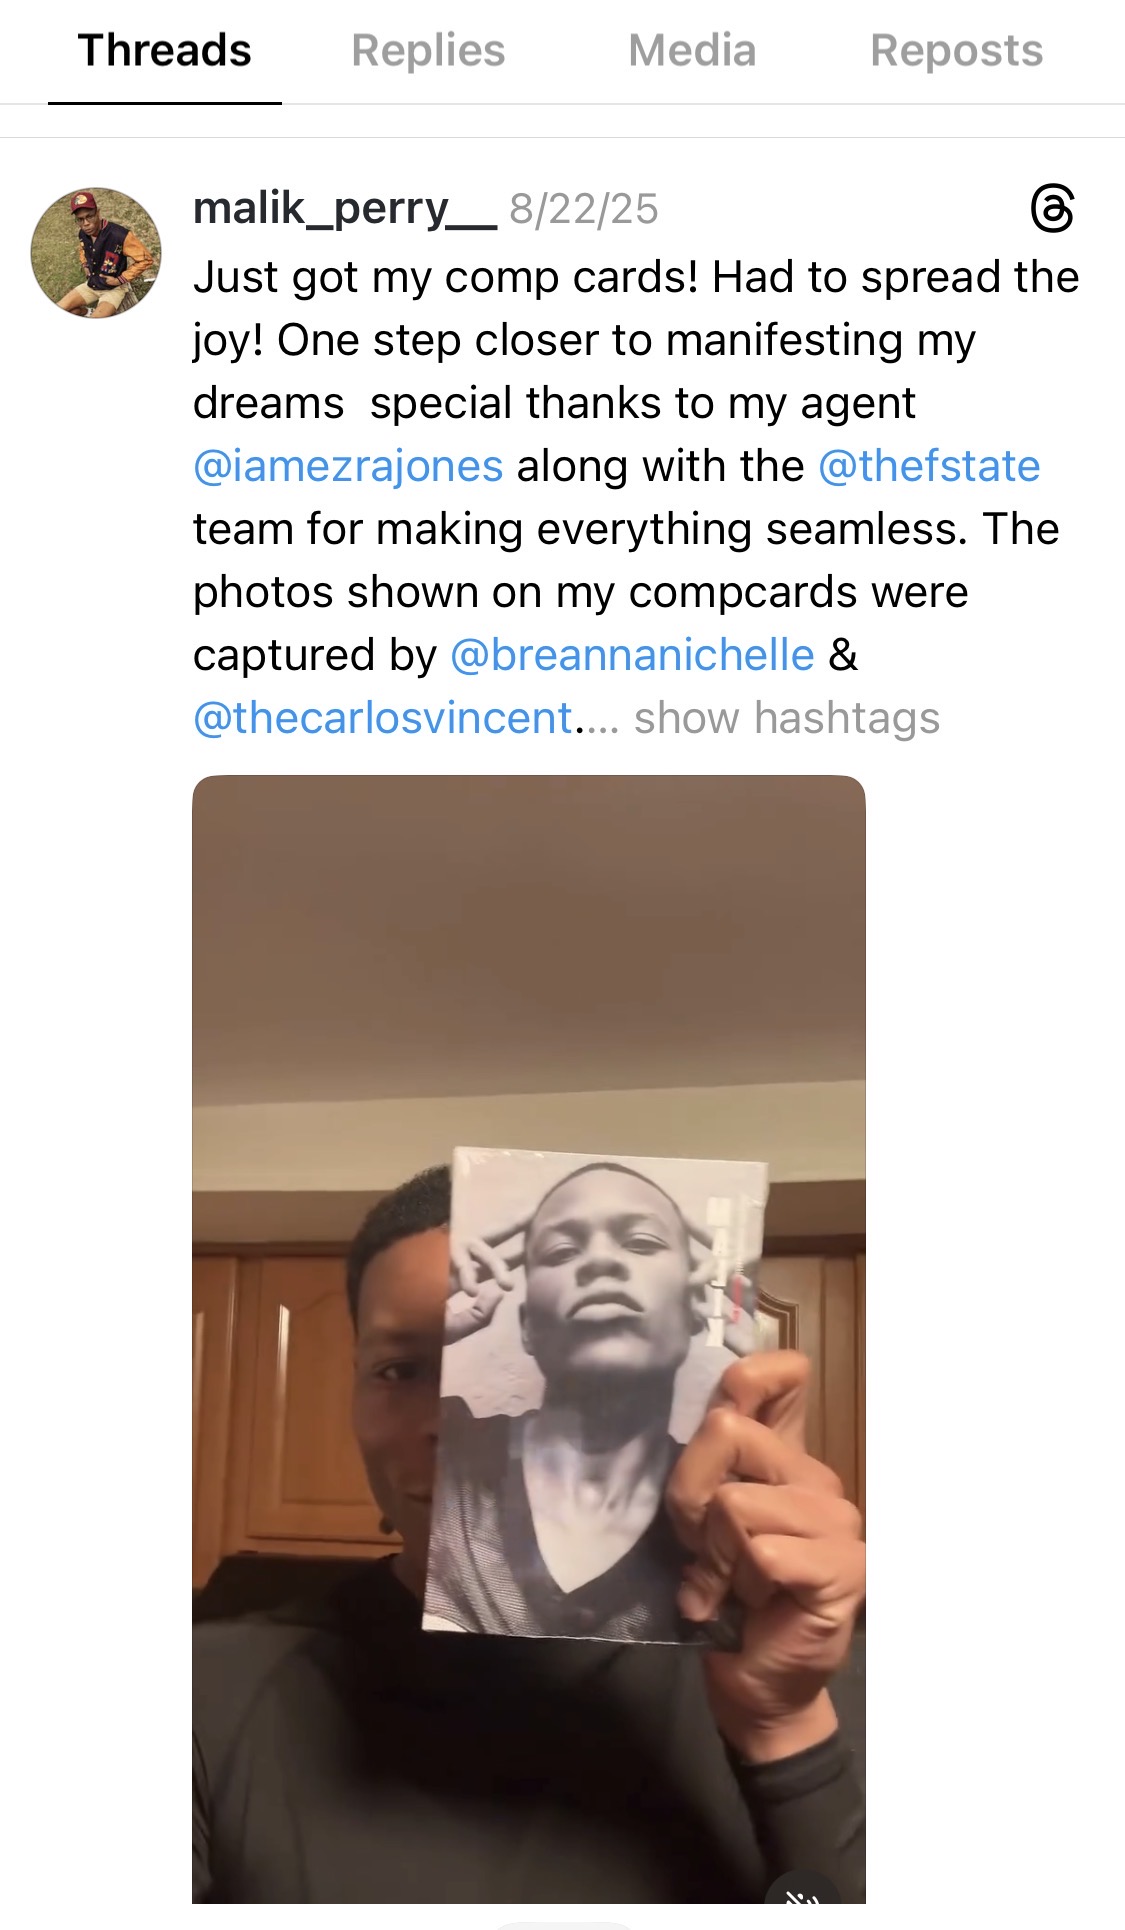
Task: Select the Threads tab
Action: click(x=165, y=51)
